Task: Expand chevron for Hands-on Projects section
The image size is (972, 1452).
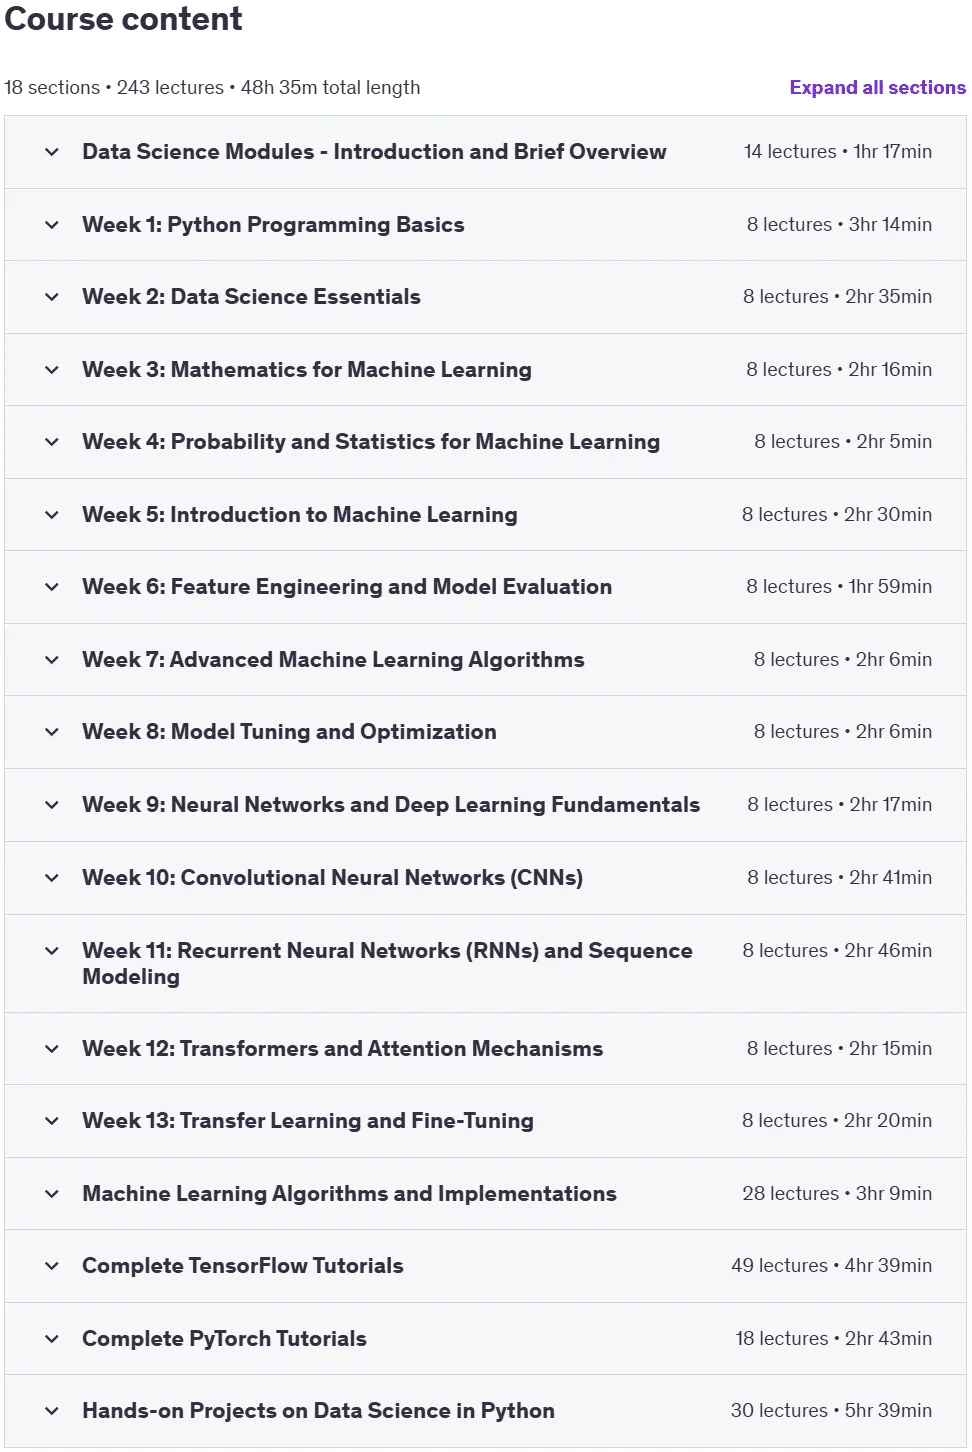Action: [x=52, y=1411]
